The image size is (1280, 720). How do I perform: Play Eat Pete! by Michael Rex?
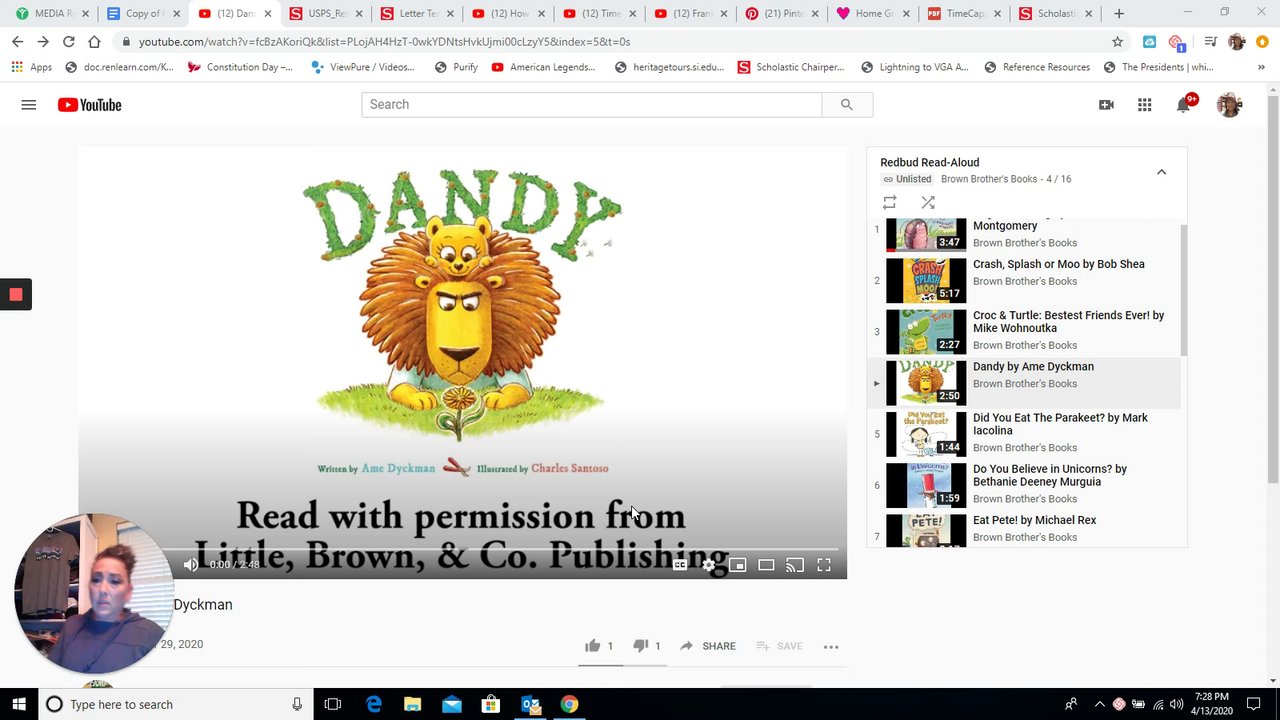click(1024, 530)
